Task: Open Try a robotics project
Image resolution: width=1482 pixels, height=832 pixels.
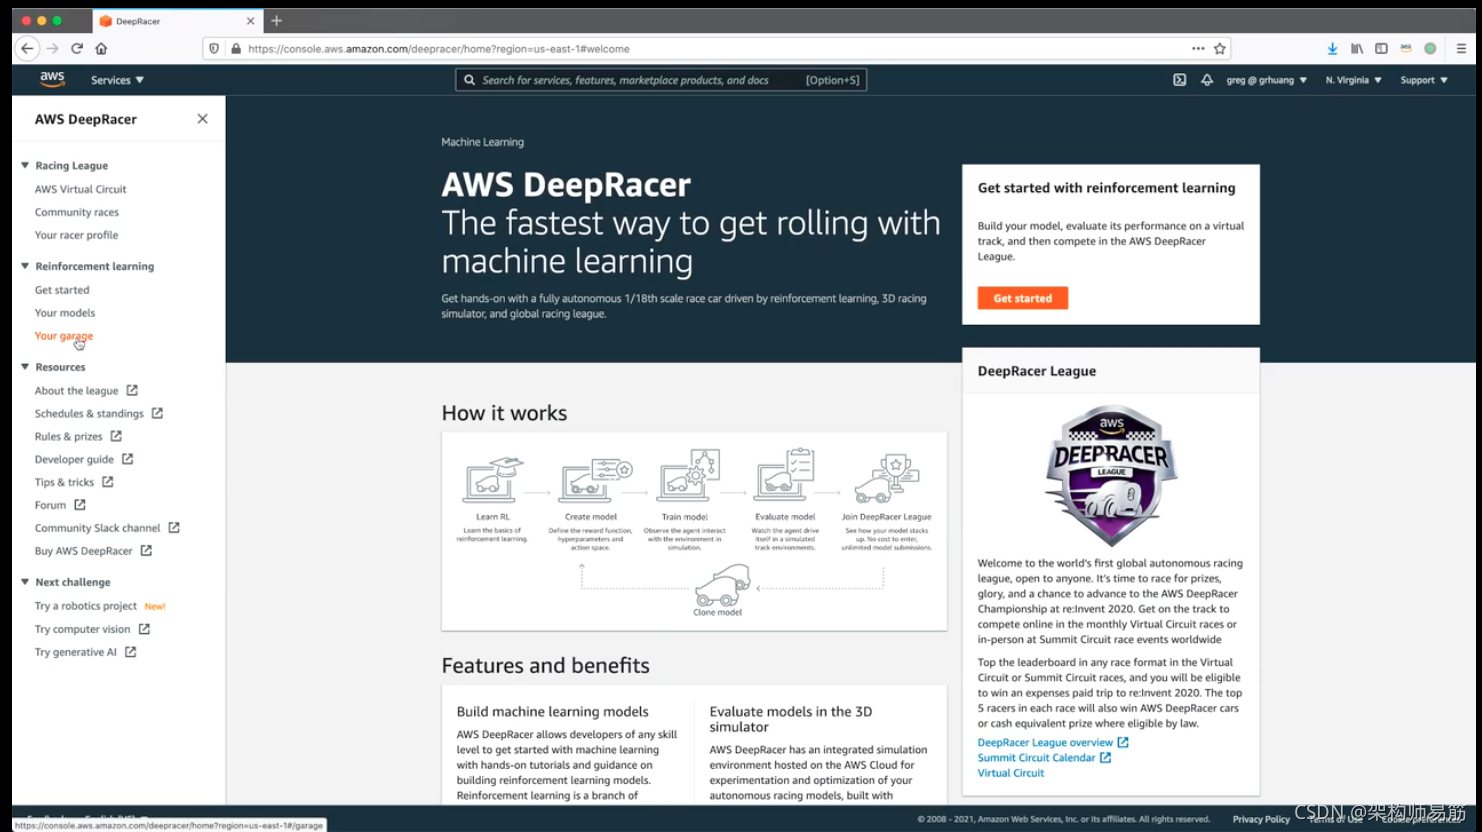Action: point(86,606)
